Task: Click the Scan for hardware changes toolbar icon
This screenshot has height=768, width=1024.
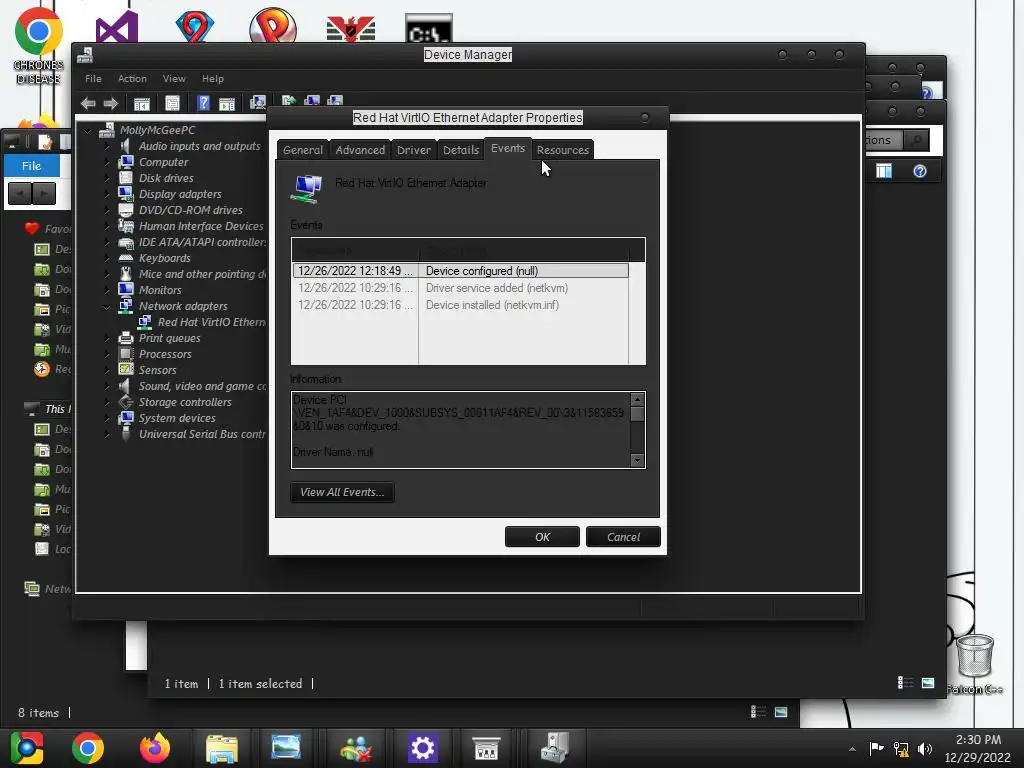Action: 258,103
